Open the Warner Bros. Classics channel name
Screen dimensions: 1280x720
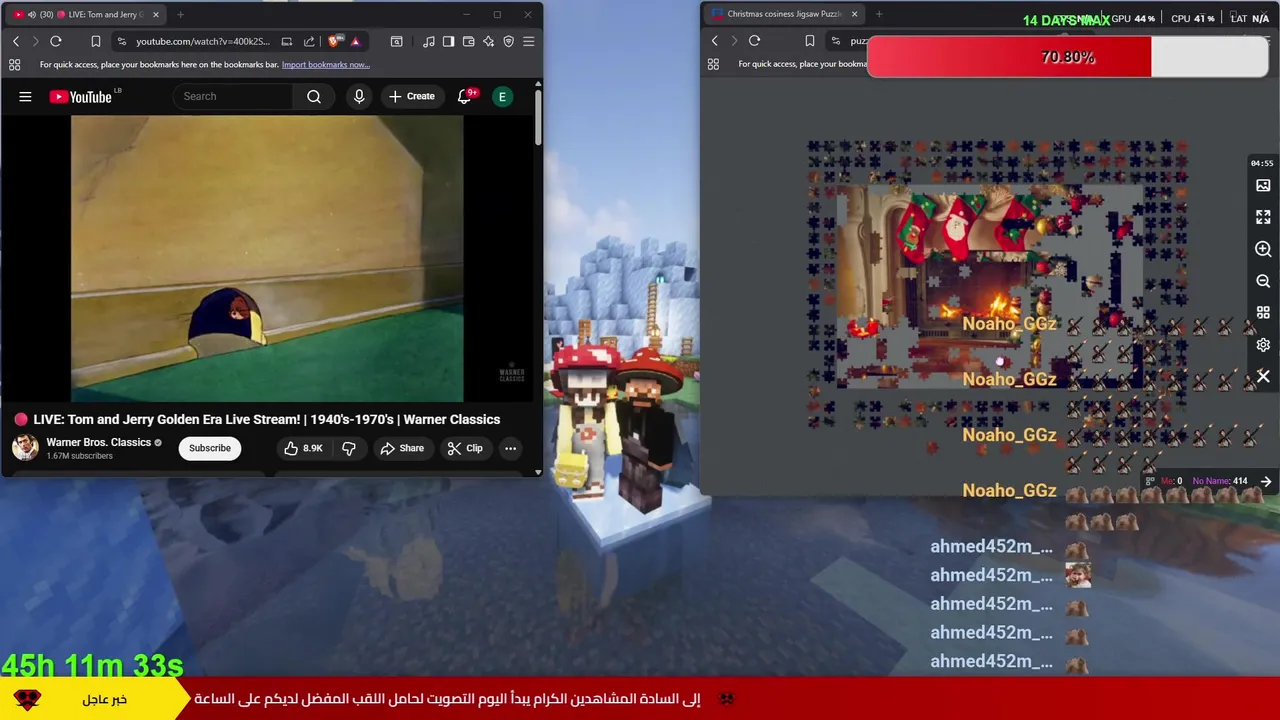pyautogui.click(x=98, y=442)
